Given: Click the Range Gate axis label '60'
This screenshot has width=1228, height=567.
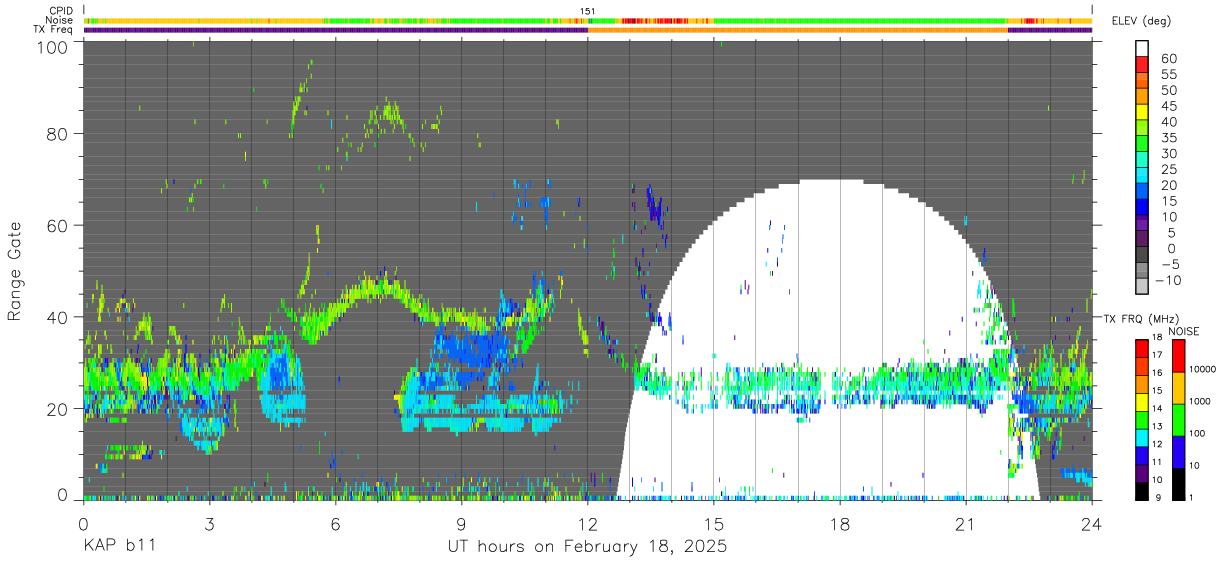Looking at the screenshot, I should pyautogui.click(x=57, y=226).
